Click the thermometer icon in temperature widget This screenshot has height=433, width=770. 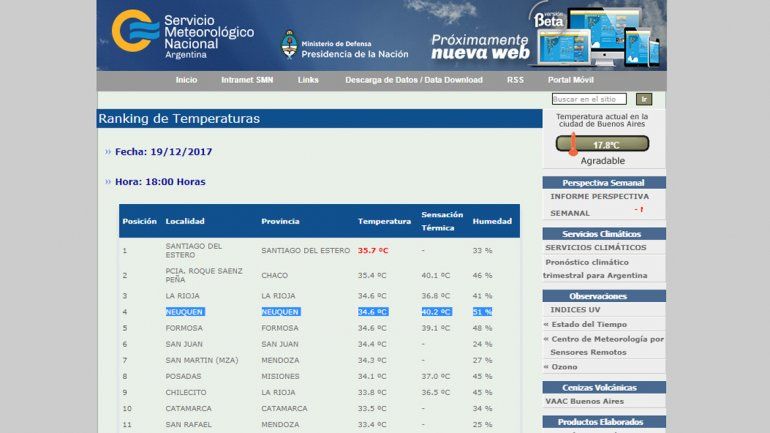pyautogui.click(x=573, y=144)
